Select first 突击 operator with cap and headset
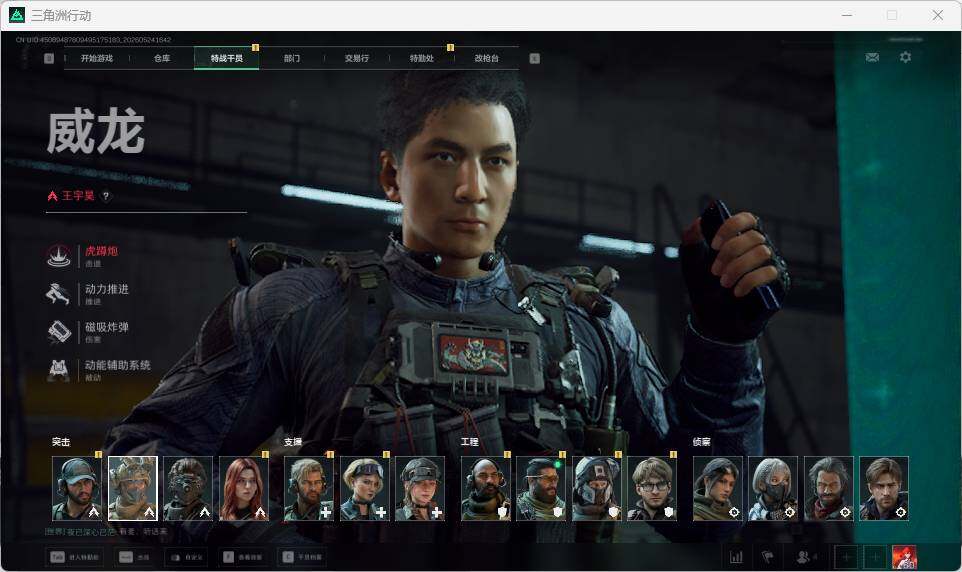The image size is (962, 572). (77, 489)
